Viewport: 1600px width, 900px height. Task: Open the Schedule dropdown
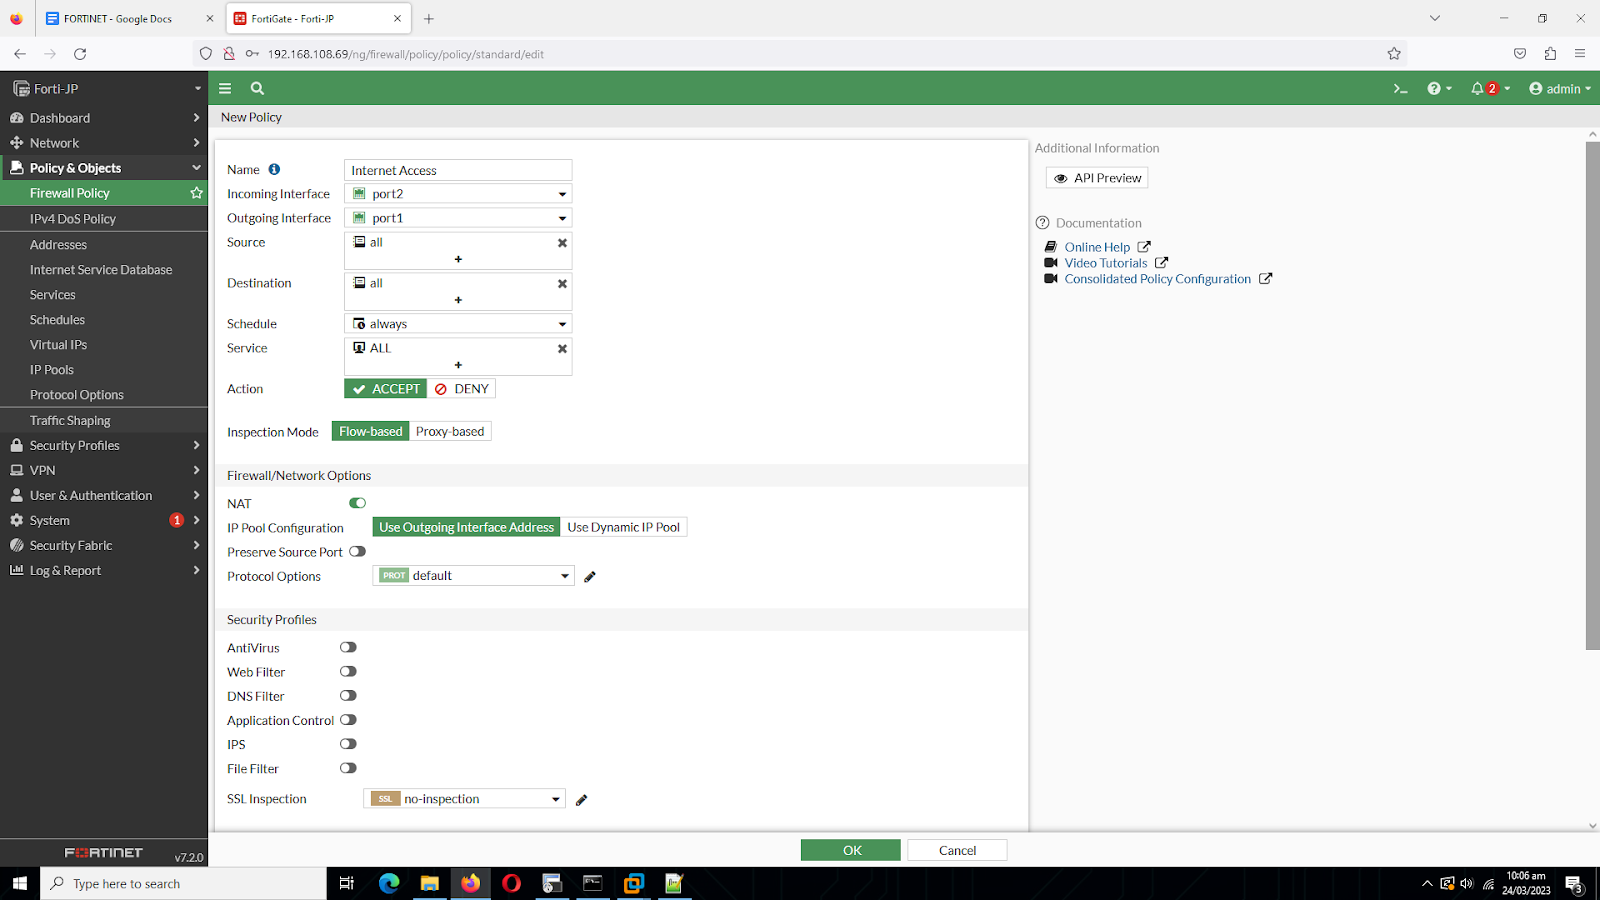pos(458,324)
